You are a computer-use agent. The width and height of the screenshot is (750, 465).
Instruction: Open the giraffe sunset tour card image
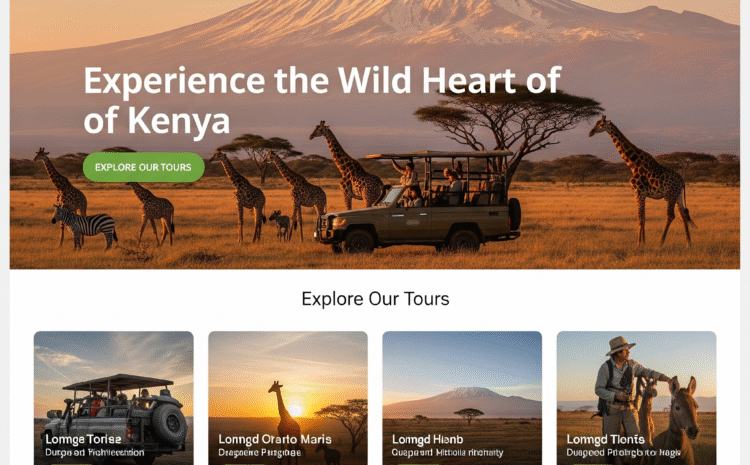[288, 398]
